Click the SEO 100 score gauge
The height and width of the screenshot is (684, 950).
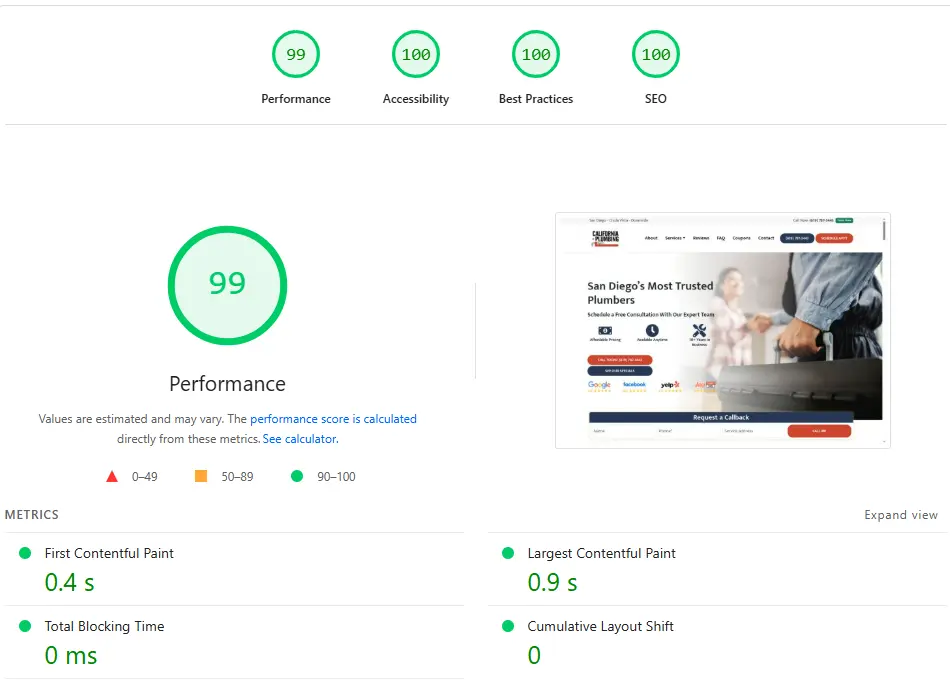tap(656, 55)
